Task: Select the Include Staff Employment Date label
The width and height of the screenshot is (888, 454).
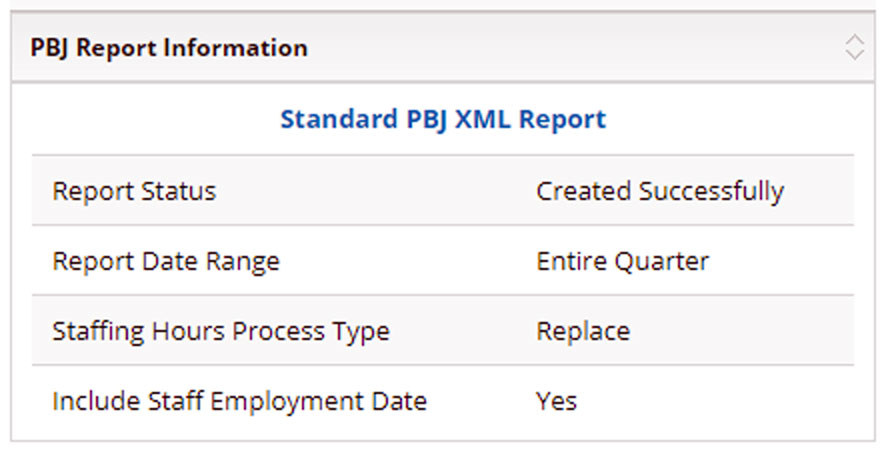Action: click(x=240, y=401)
